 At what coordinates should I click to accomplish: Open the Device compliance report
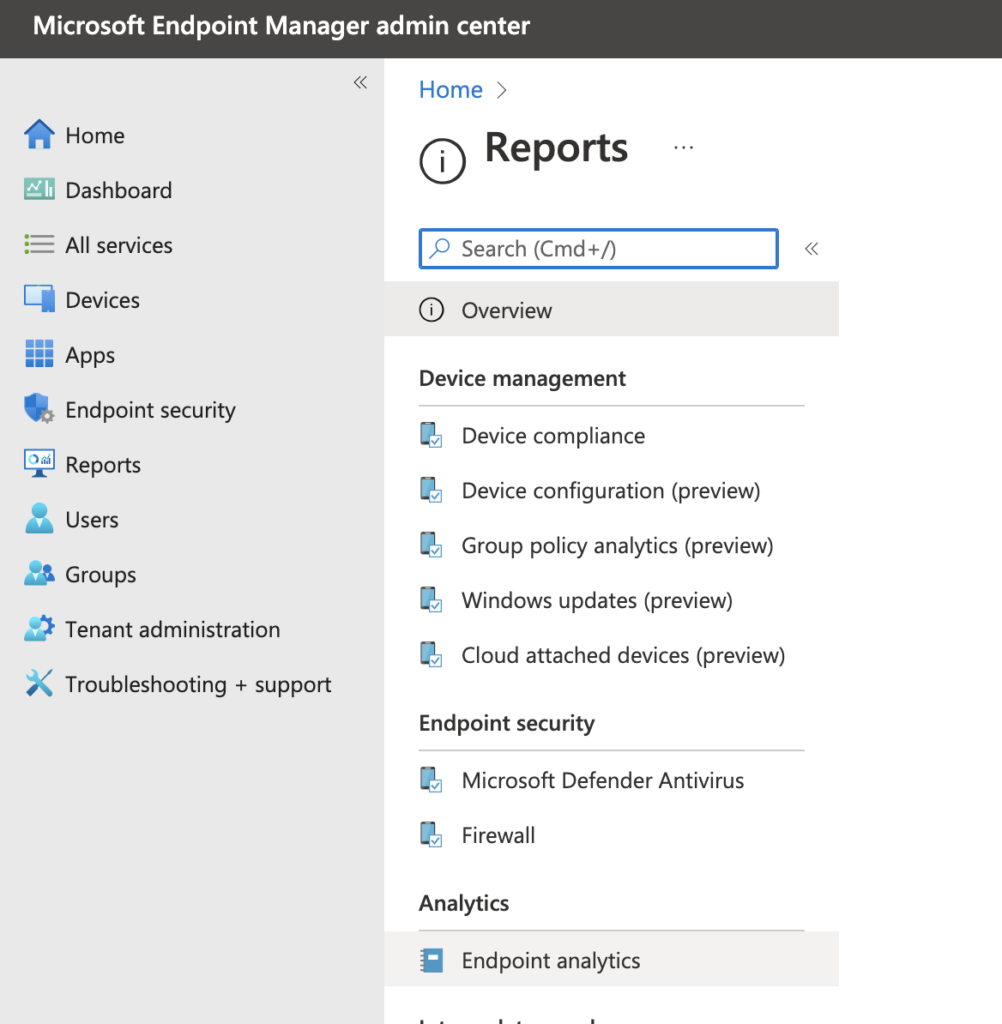click(553, 436)
